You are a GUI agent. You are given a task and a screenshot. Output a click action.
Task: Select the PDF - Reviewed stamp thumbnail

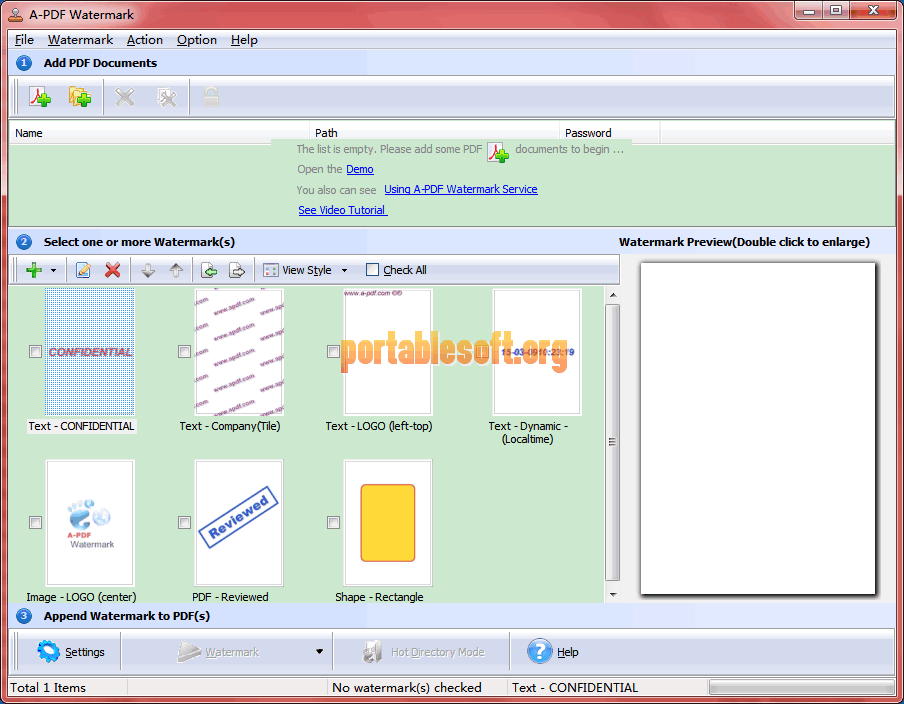pos(239,522)
